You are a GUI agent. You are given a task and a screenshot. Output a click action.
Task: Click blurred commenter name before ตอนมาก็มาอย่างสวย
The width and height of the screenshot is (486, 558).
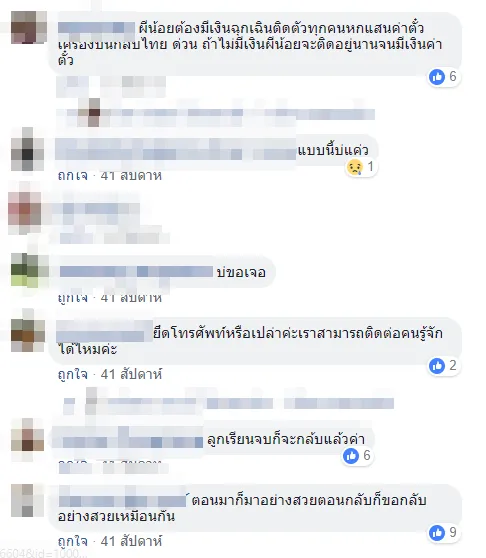point(122,500)
